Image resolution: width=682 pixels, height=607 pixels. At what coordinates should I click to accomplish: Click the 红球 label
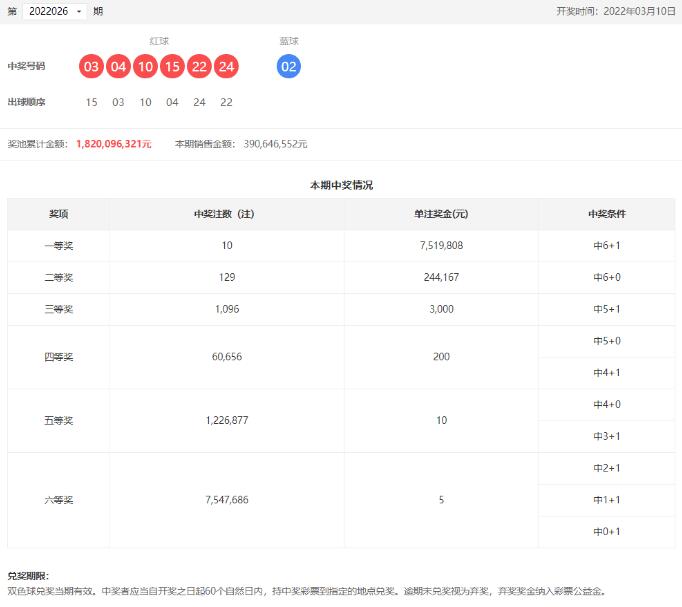[x=159, y=41]
